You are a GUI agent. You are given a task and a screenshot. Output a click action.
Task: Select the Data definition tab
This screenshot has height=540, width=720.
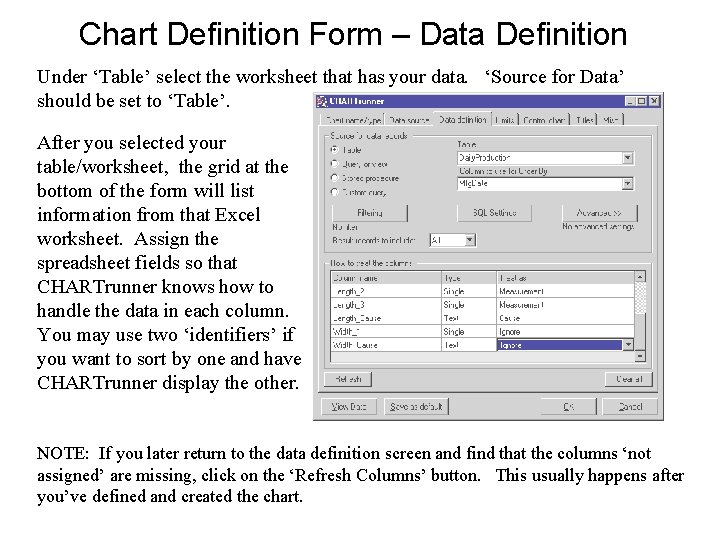point(462,119)
